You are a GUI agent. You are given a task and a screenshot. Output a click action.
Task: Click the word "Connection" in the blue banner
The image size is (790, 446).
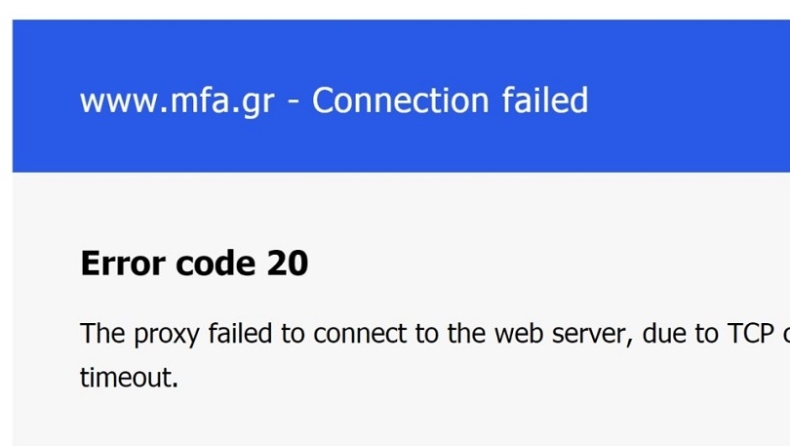coord(399,101)
